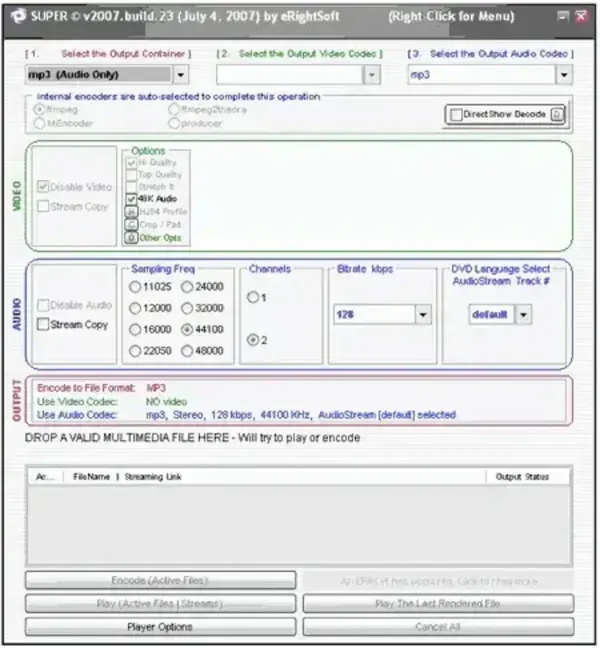Pick the 11025 sampling frequency
This screenshot has width=600, height=648.
(136, 287)
